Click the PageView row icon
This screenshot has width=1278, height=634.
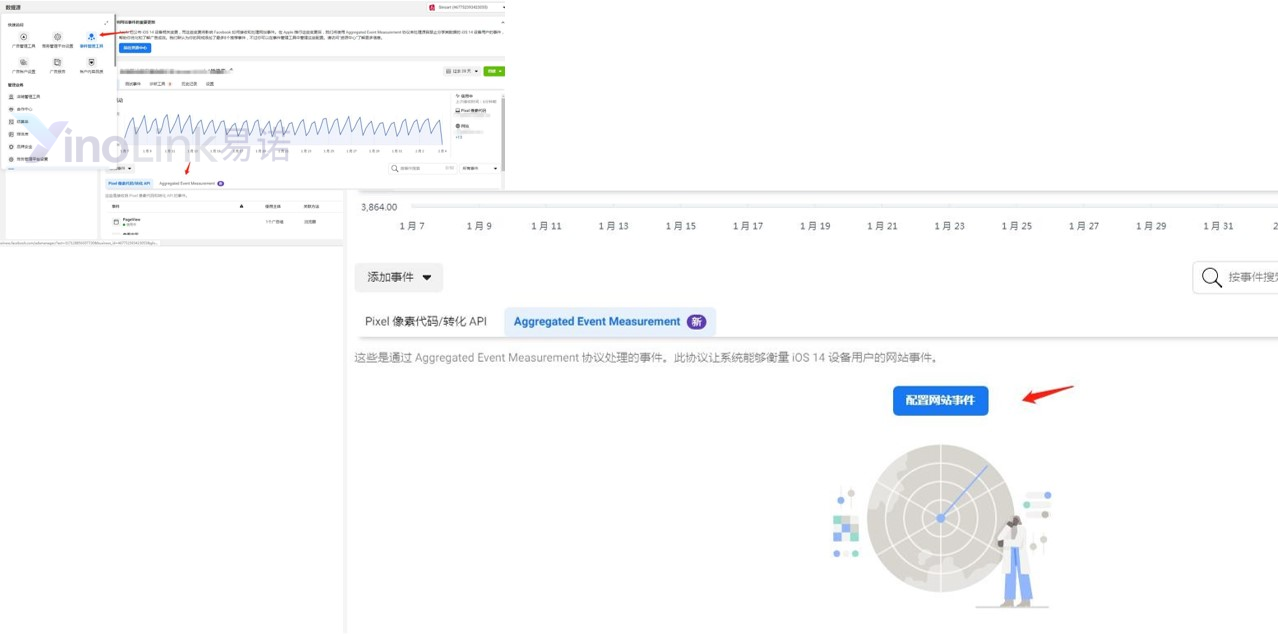coord(116,221)
